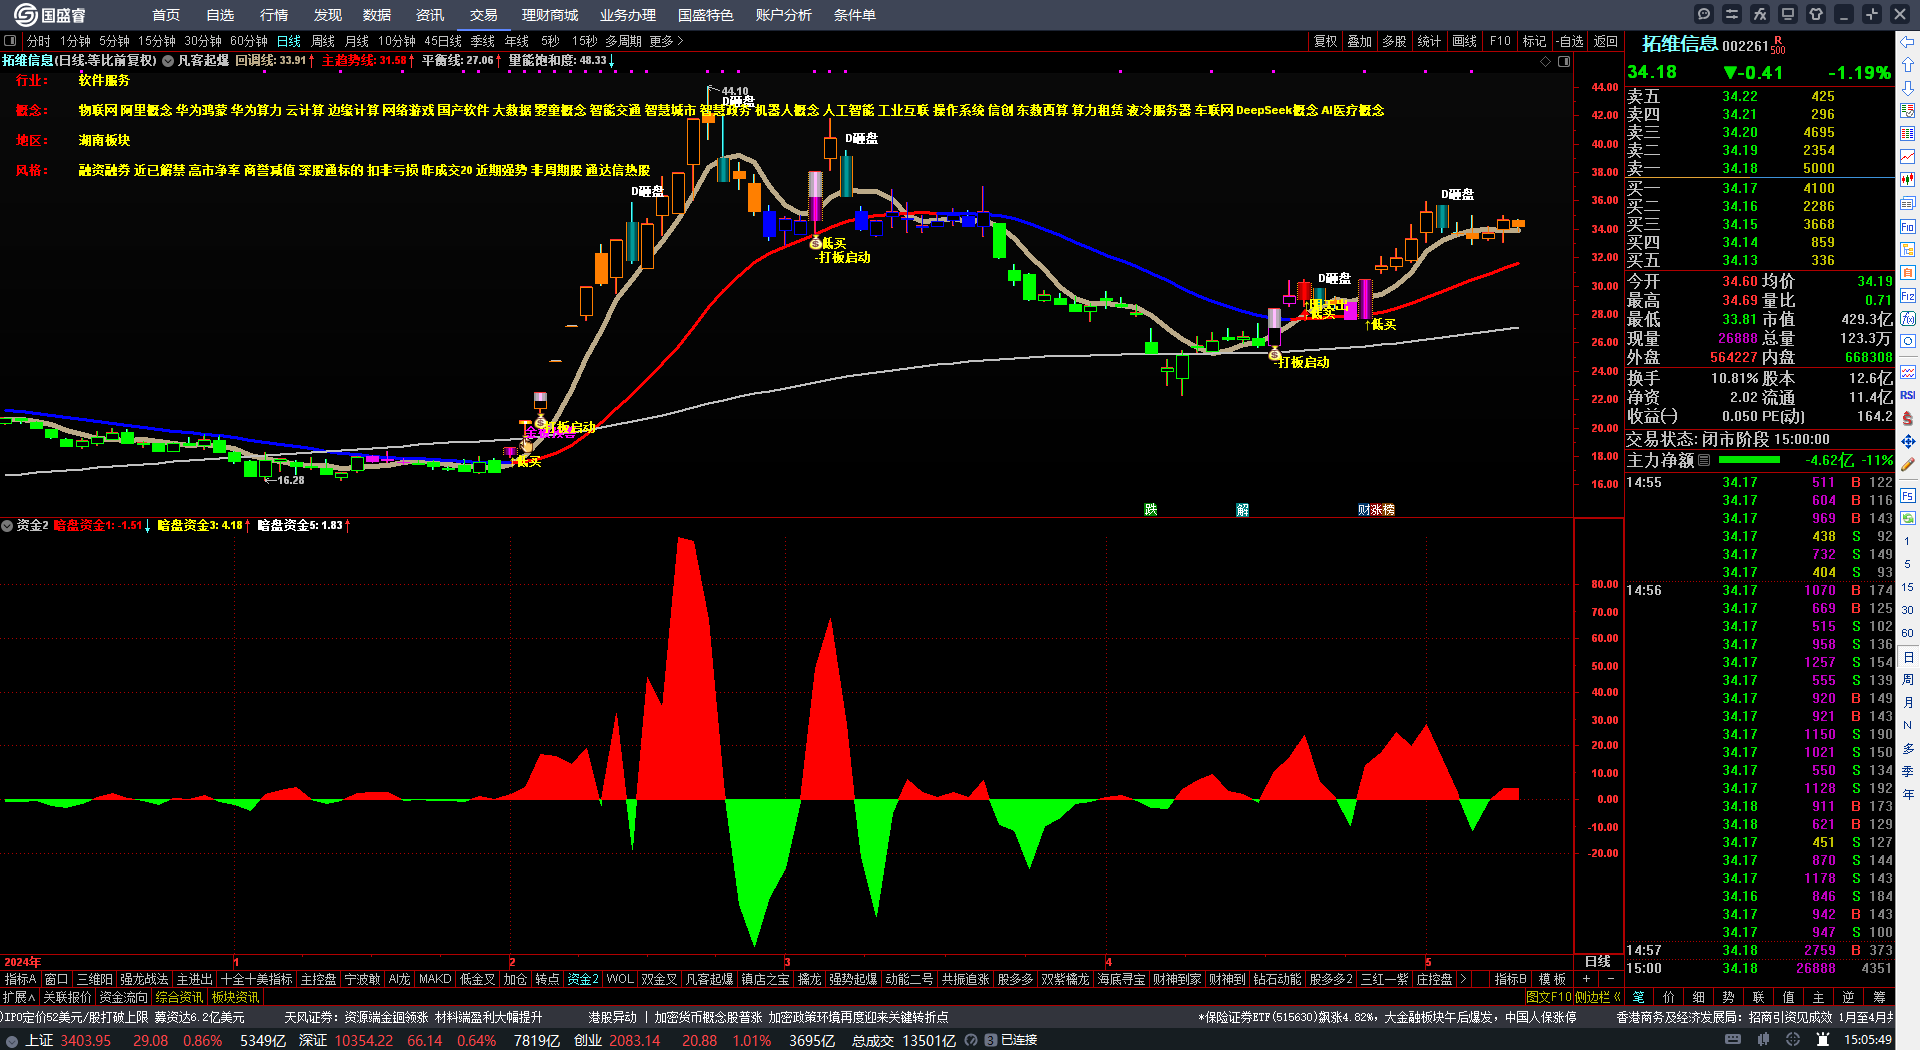Image resolution: width=1920 pixels, height=1050 pixels.
Task: Open the 理财商城 menu
Action: click(x=550, y=15)
